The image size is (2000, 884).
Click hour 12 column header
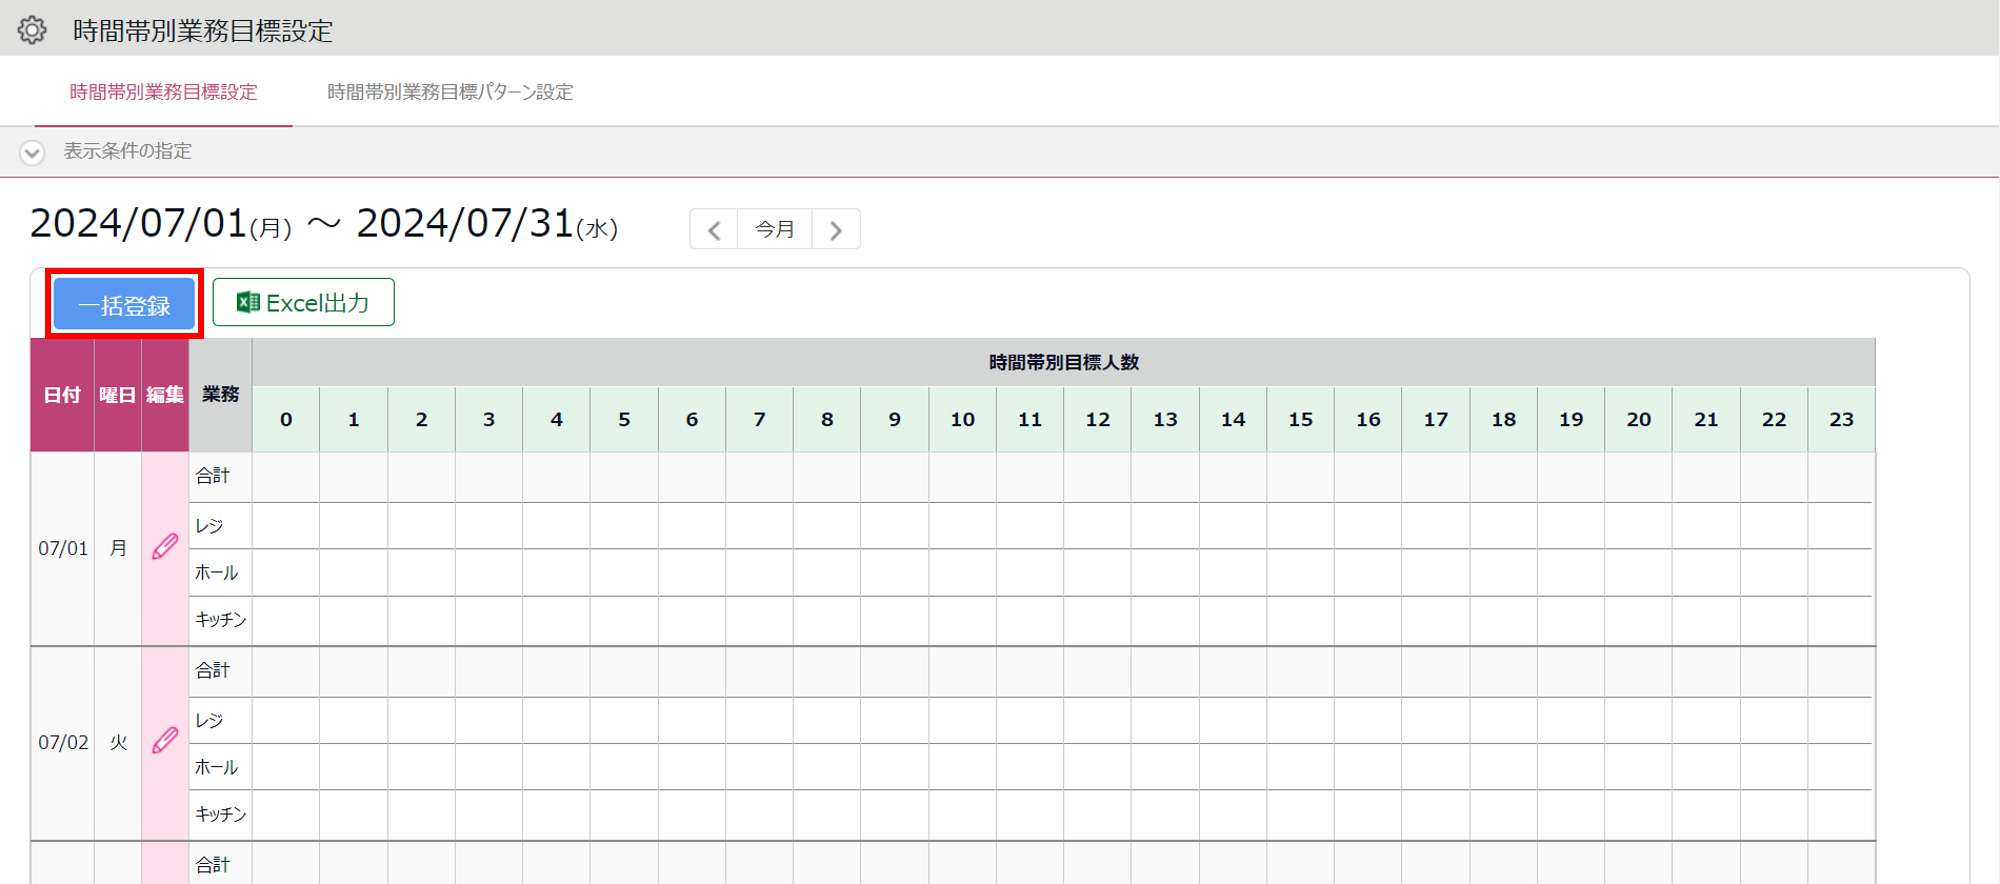[x=1098, y=419]
